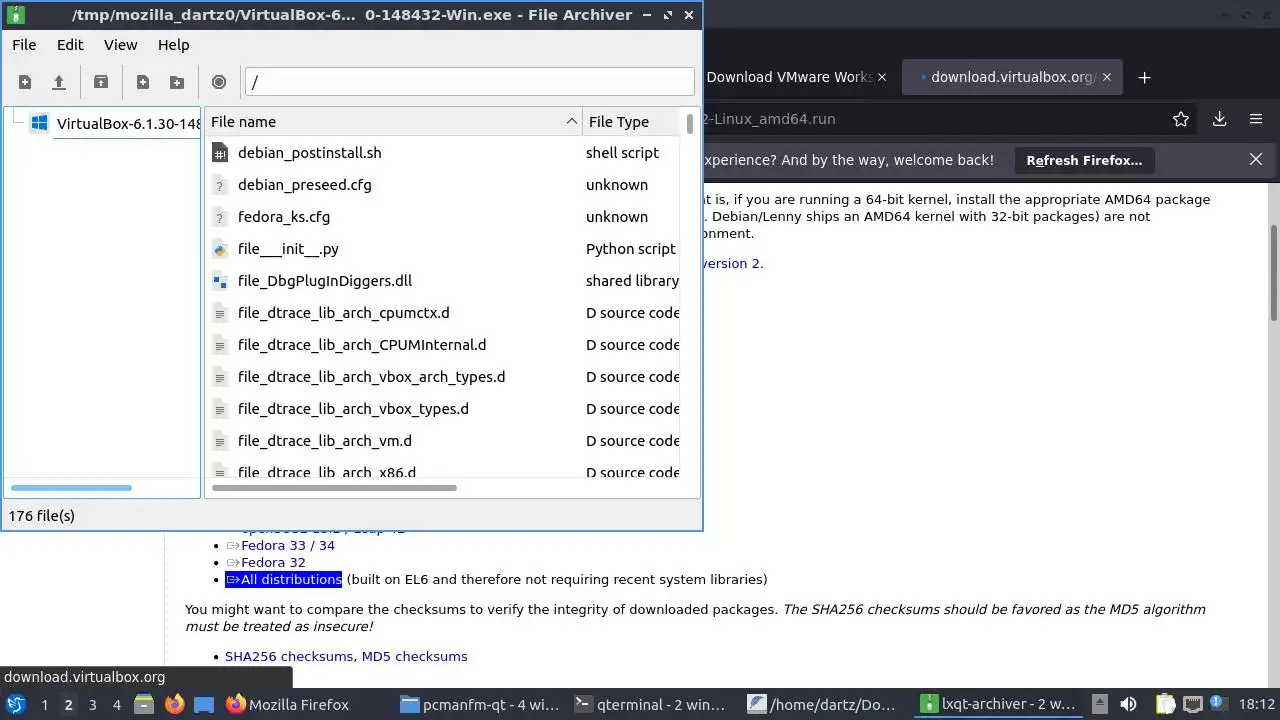Image resolution: width=1280 pixels, height=720 pixels.
Task: Open the Fedora 33 / 34 link
Action: click(x=287, y=545)
